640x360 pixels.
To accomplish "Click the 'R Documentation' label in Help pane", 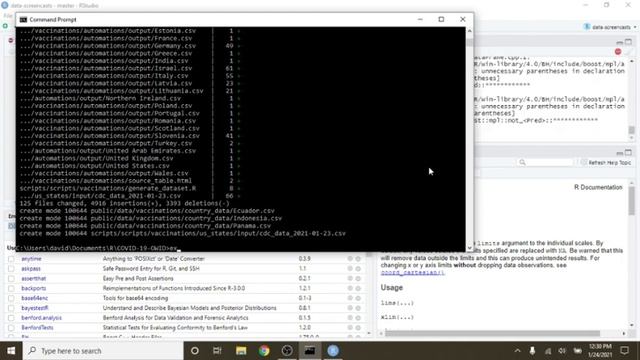I will point(598,187).
